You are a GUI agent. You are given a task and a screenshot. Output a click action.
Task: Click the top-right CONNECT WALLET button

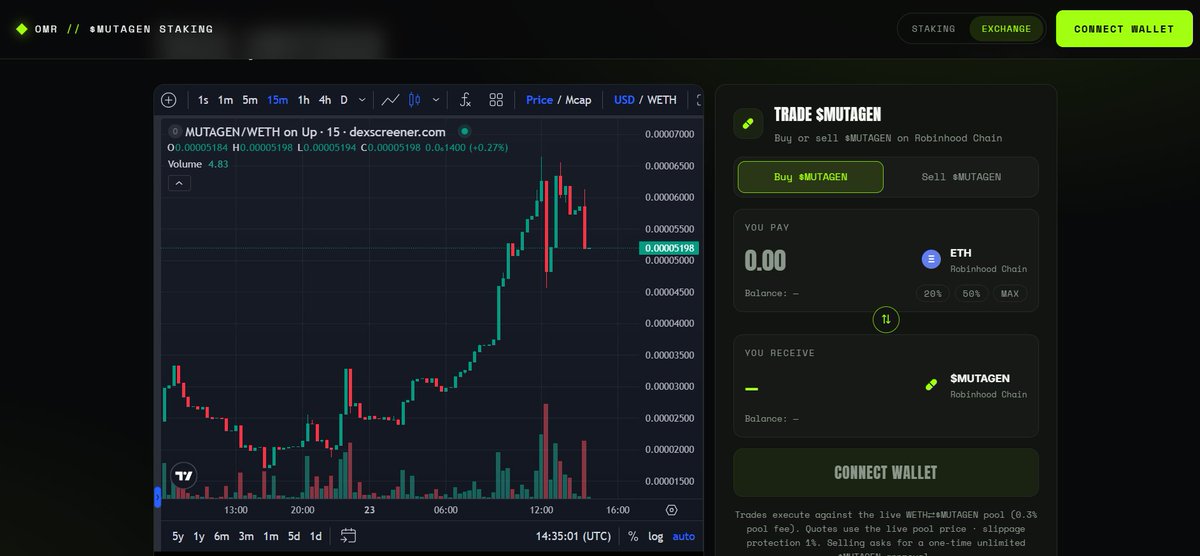click(x=1124, y=29)
